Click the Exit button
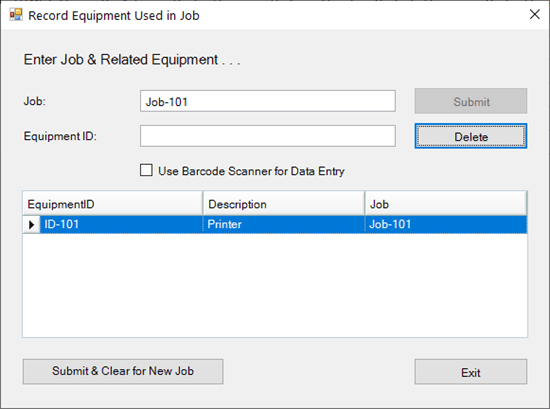Screen dimensions: 550x409 pos(471,372)
